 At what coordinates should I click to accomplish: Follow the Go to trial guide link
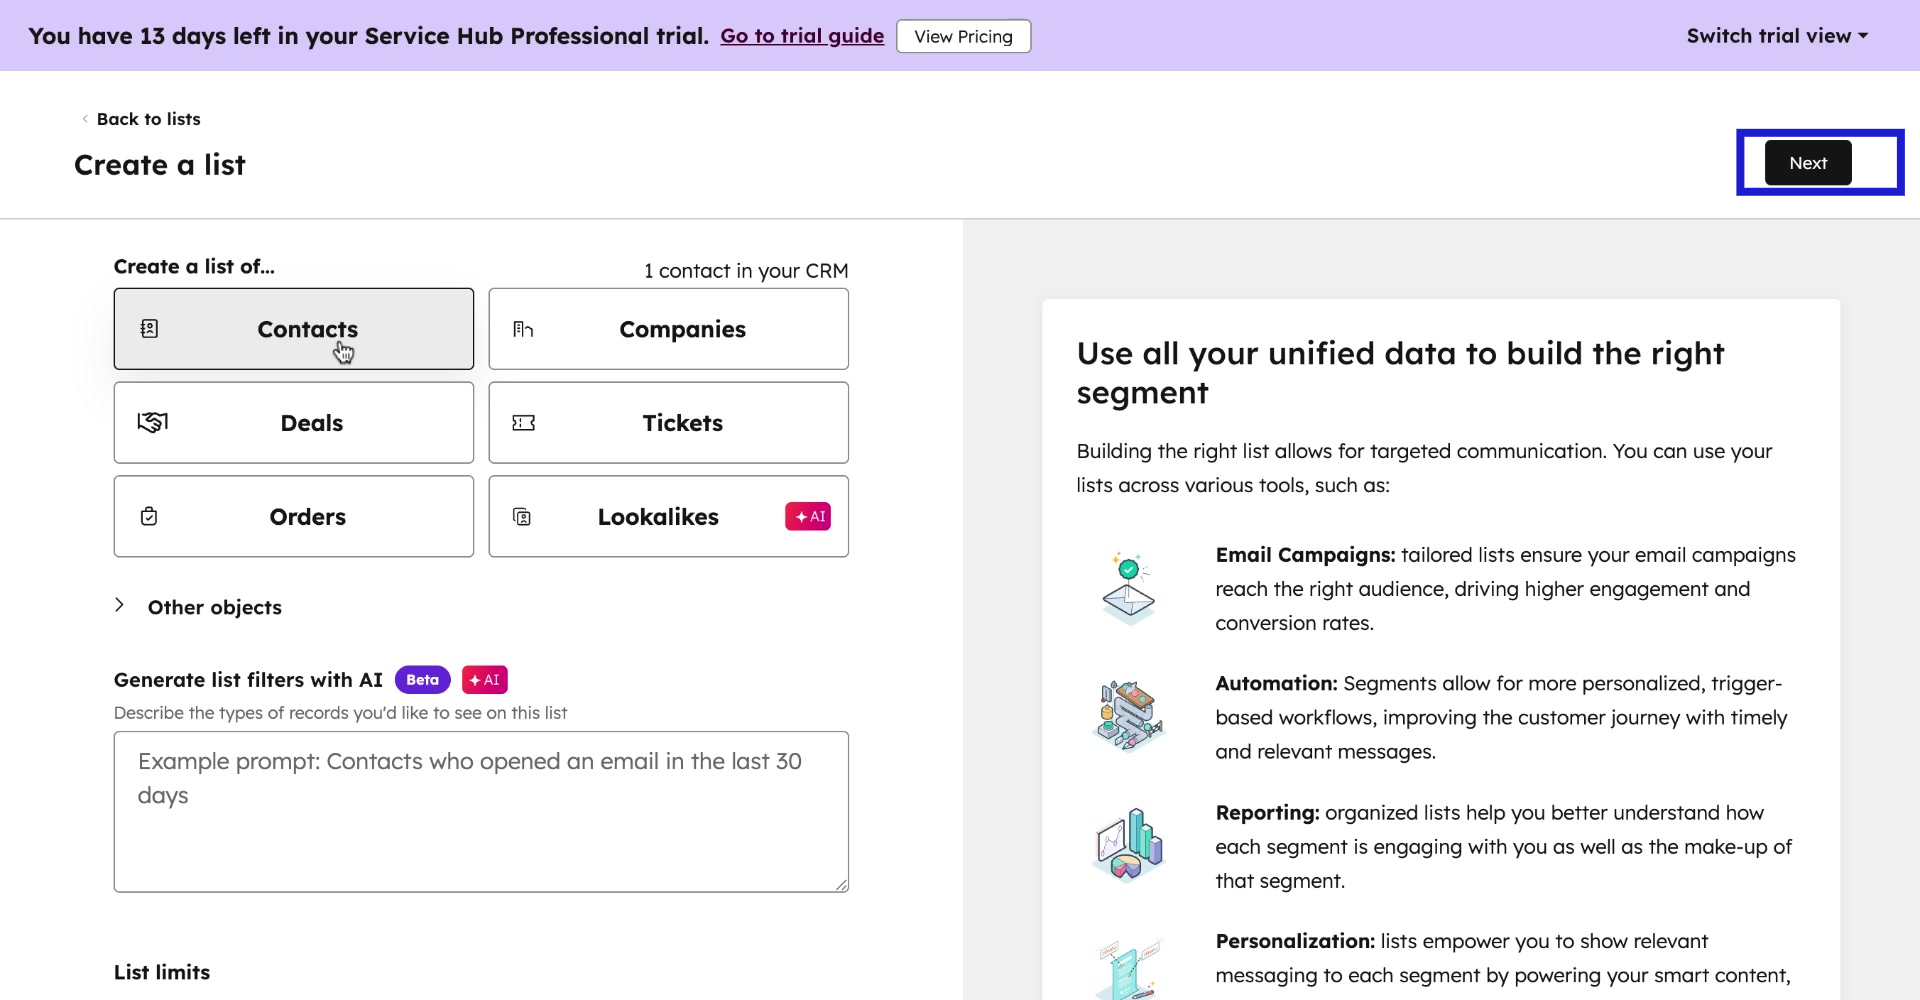point(801,35)
